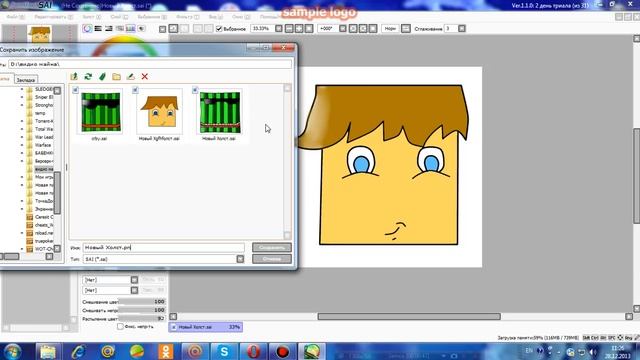
Task: Click the Отмена cancel button
Action: click(x=272, y=259)
